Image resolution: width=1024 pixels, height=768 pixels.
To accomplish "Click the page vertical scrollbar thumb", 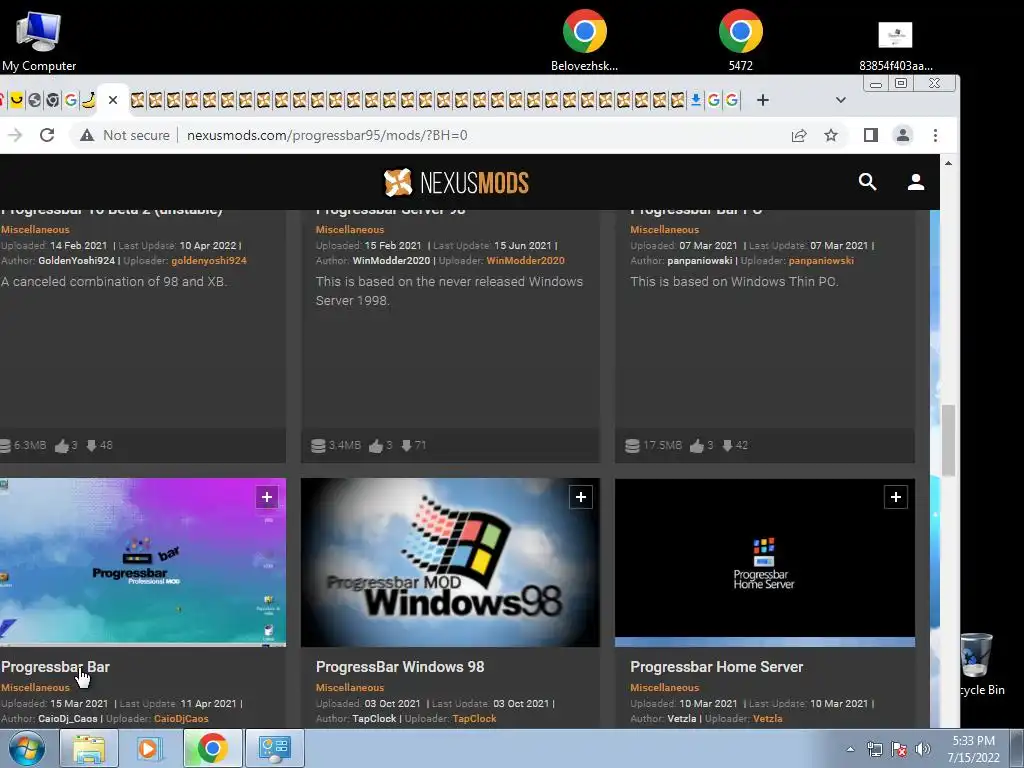I will click(948, 440).
